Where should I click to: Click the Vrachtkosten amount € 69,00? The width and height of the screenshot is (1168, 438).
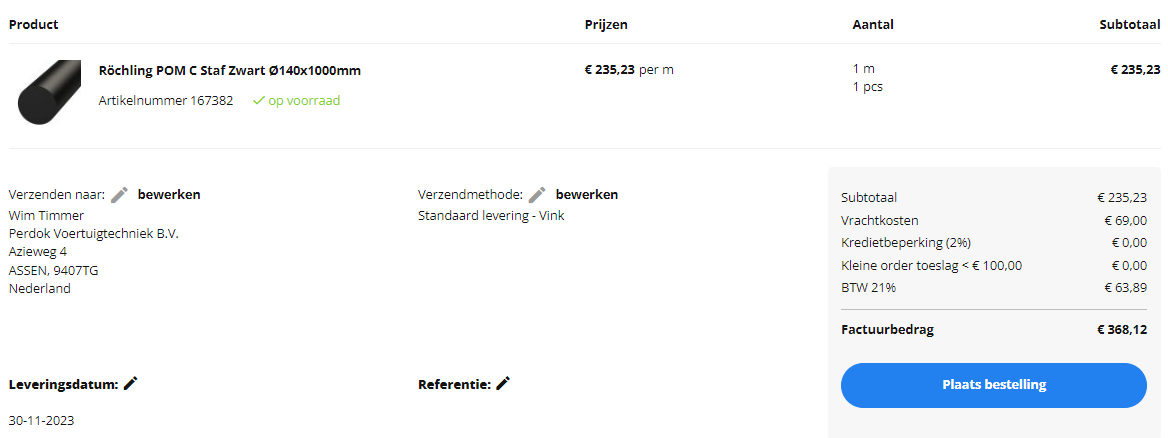(x=1125, y=221)
